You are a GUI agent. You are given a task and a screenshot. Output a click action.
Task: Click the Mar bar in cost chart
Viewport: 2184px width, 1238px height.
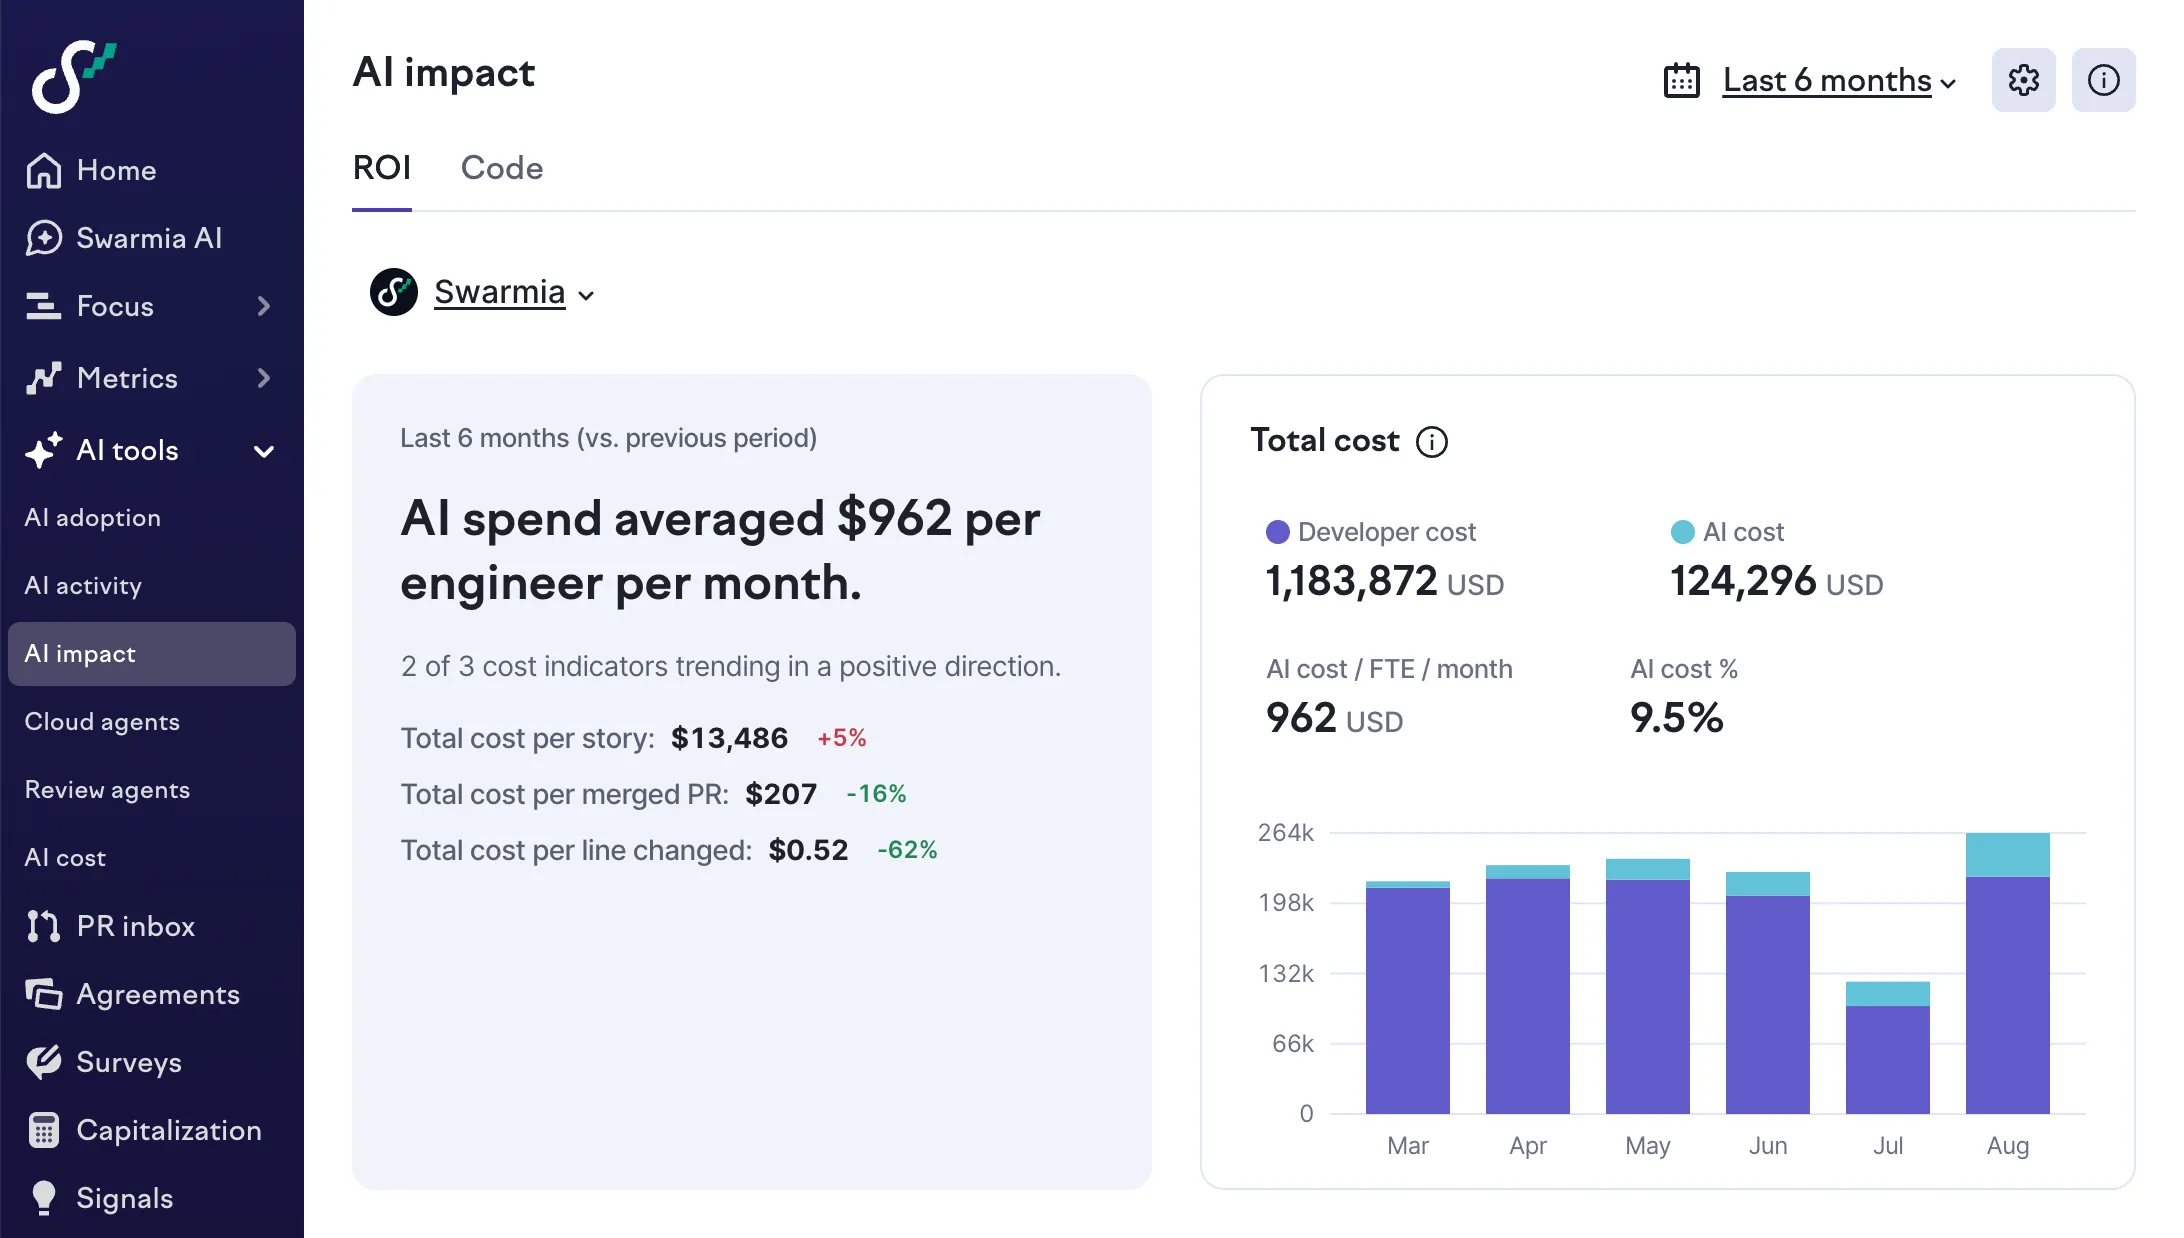tap(1408, 997)
